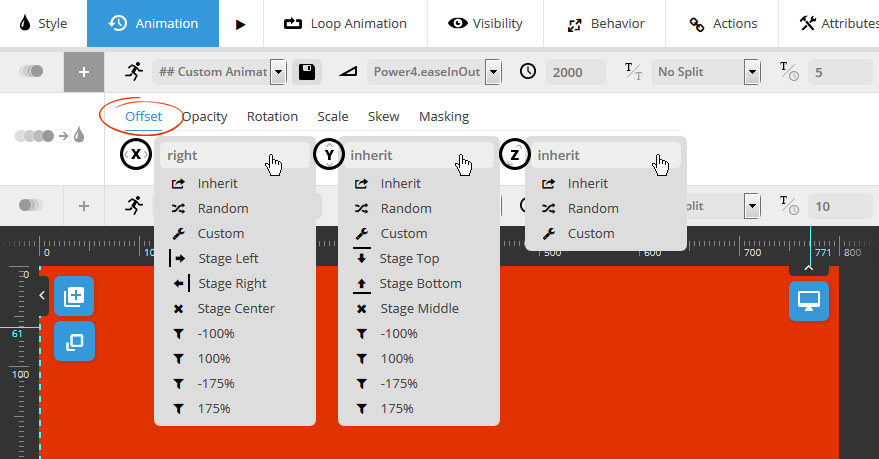Viewport: 879px width, 459px height.
Task: Select the Opacity sub-tab
Action: [x=204, y=116]
